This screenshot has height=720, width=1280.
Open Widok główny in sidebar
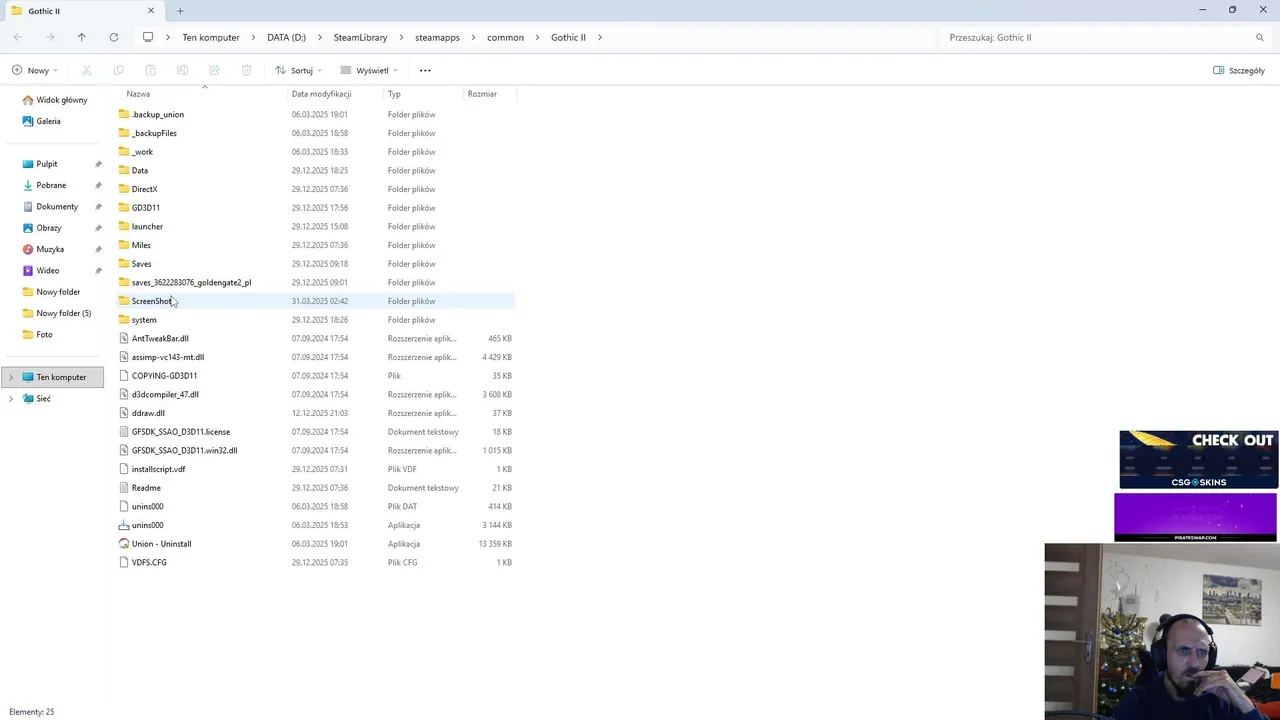click(x=61, y=100)
